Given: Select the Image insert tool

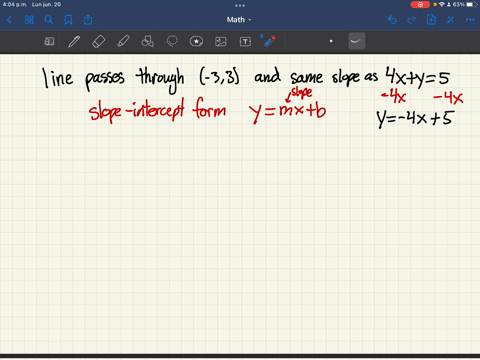Looking at the screenshot, I should pos(221,42).
